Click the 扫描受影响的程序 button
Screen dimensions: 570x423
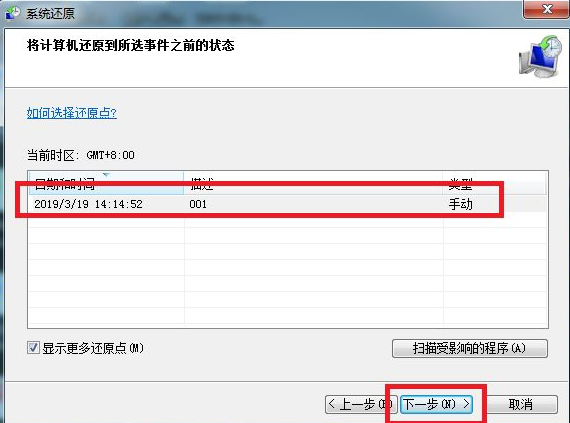tap(470, 349)
